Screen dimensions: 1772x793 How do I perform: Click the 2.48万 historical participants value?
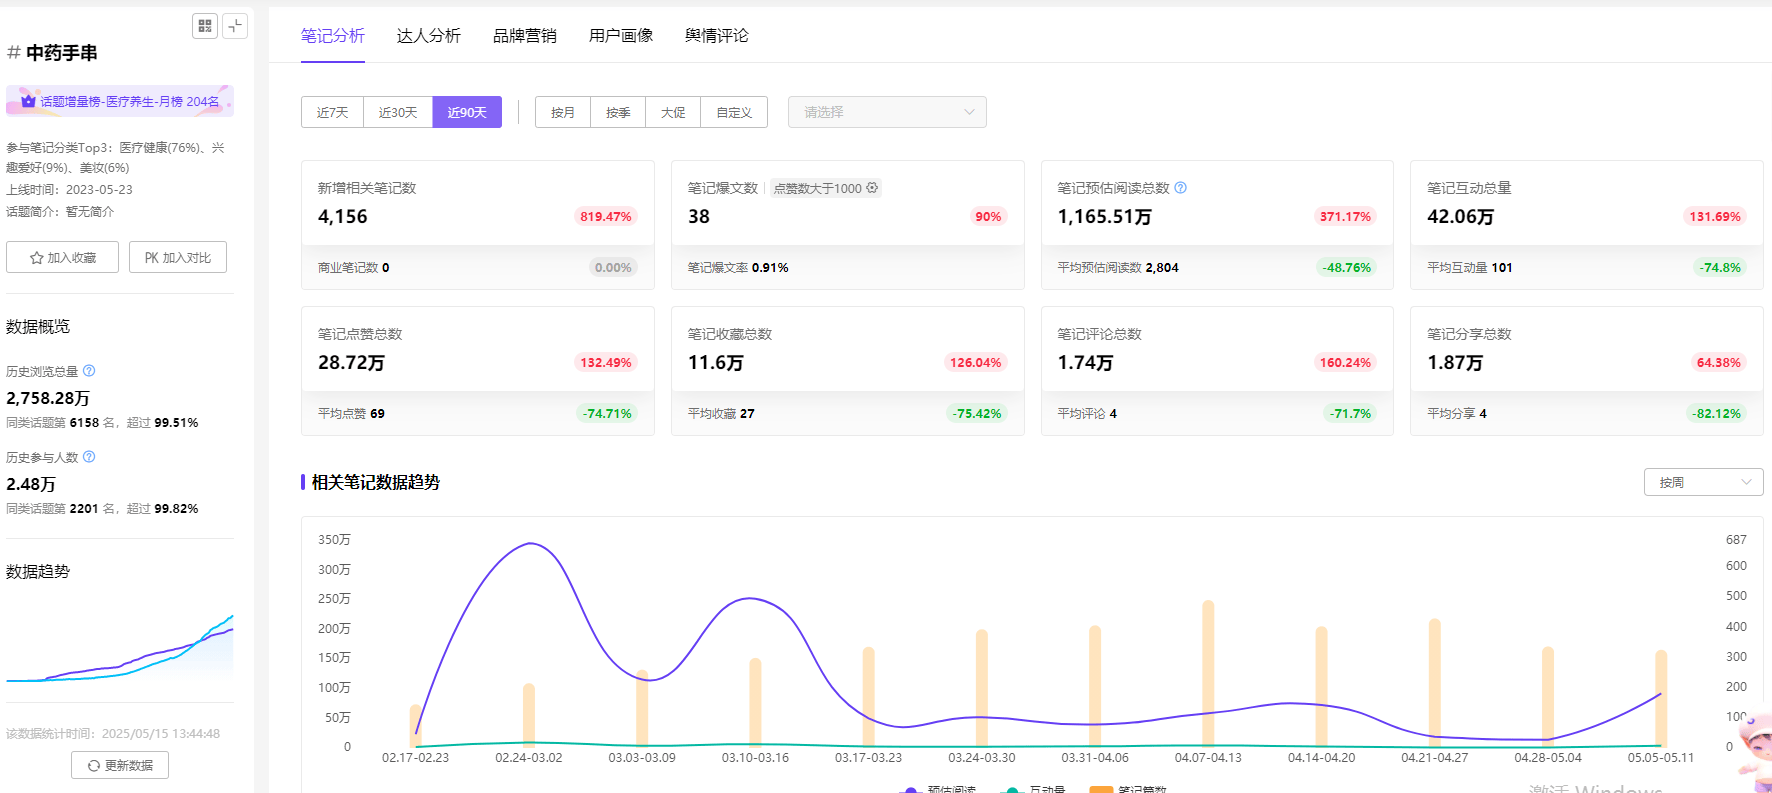[31, 484]
